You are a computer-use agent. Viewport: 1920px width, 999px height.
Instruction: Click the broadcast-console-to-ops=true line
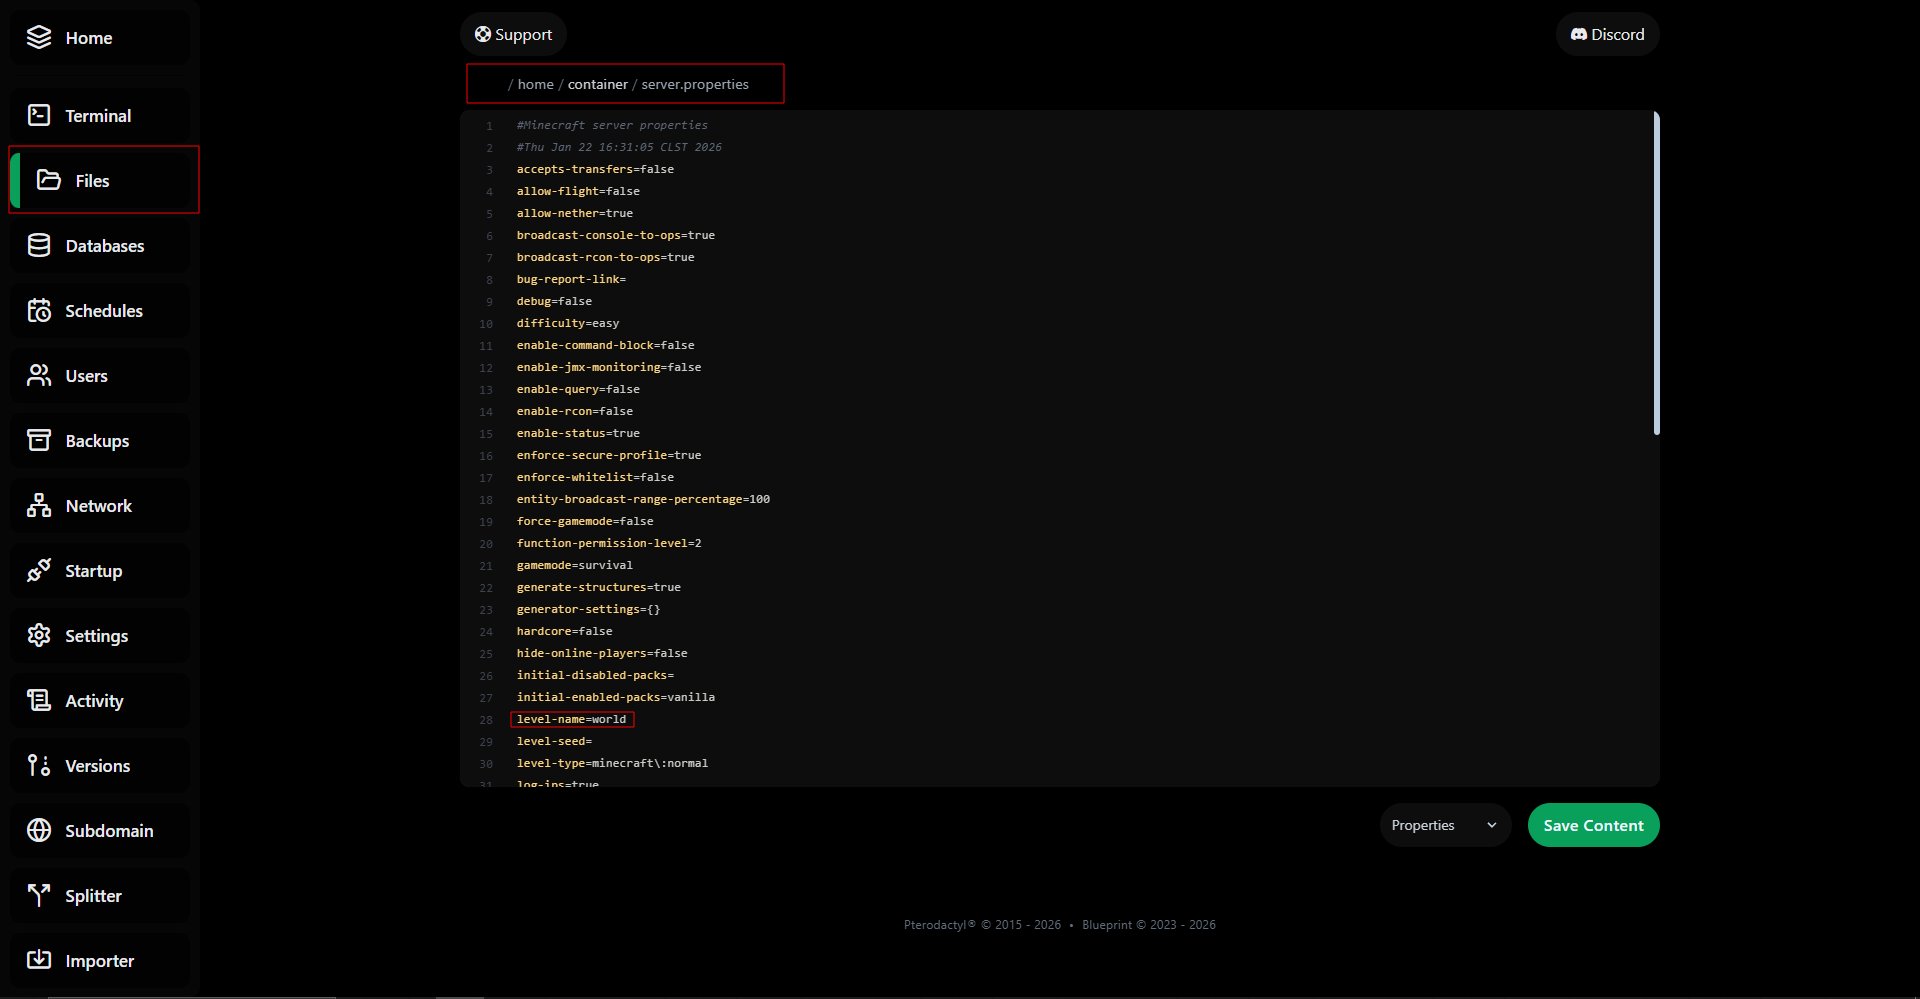pyautogui.click(x=615, y=235)
